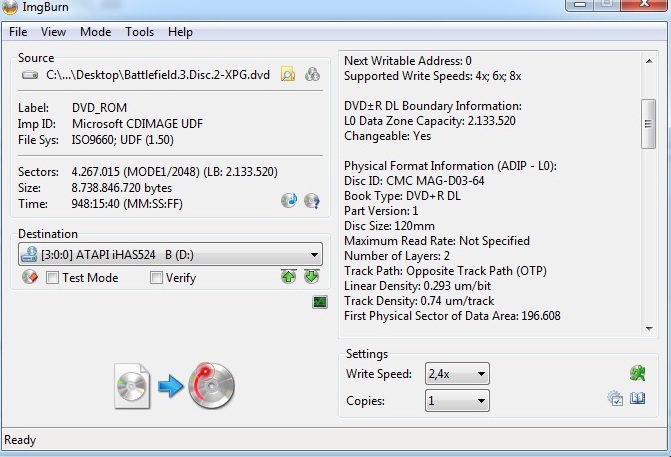This screenshot has width=671, height=457.
Task: Click the source image file page icon
Action: tap(132, 386)
